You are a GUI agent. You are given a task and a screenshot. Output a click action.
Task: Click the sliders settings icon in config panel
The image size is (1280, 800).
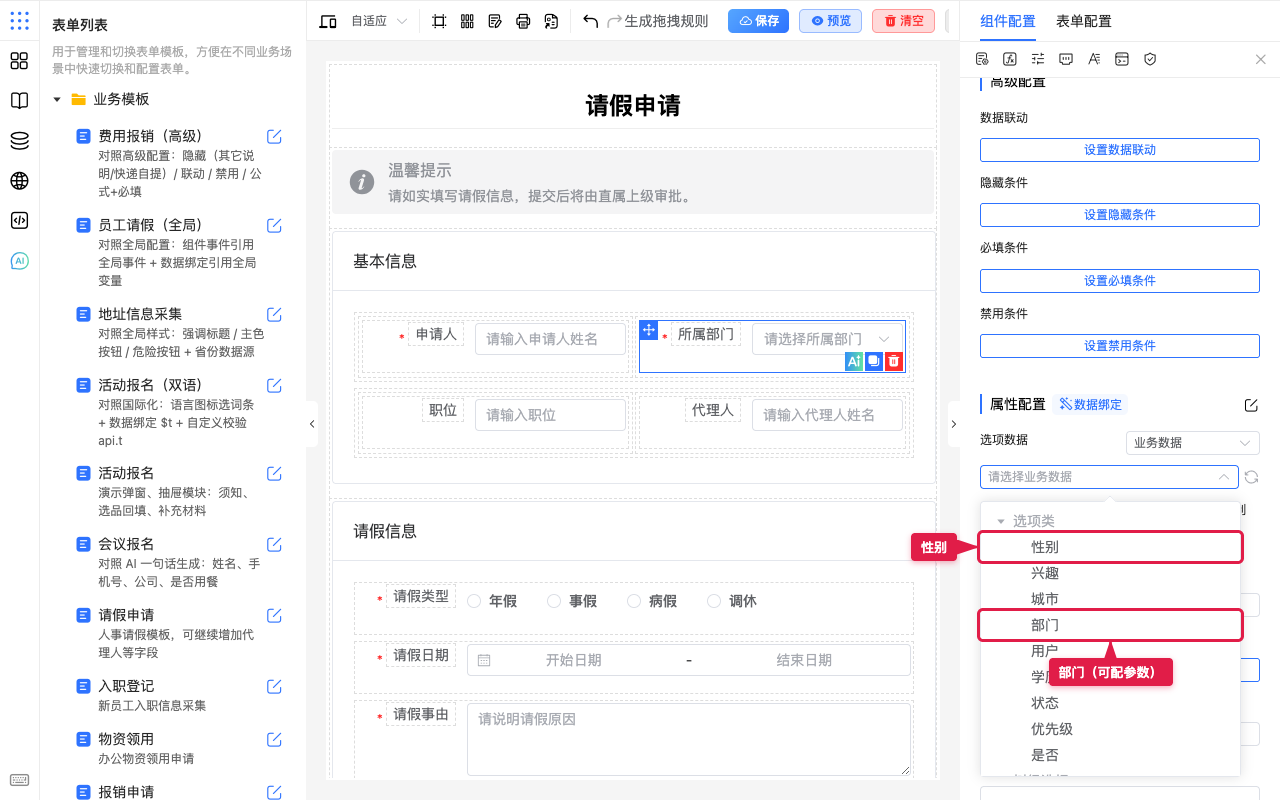1038,59
